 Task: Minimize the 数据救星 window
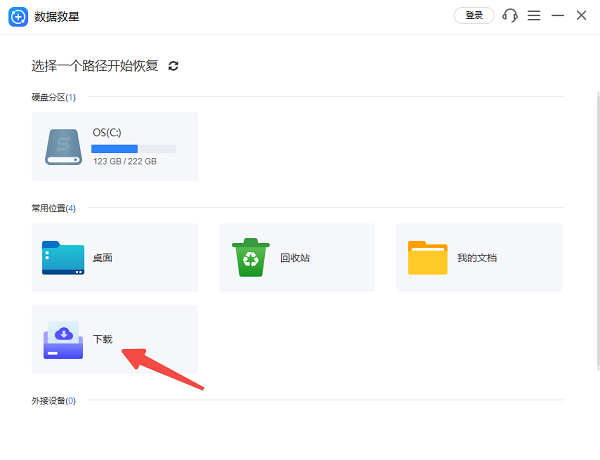(x=558, y=16)
